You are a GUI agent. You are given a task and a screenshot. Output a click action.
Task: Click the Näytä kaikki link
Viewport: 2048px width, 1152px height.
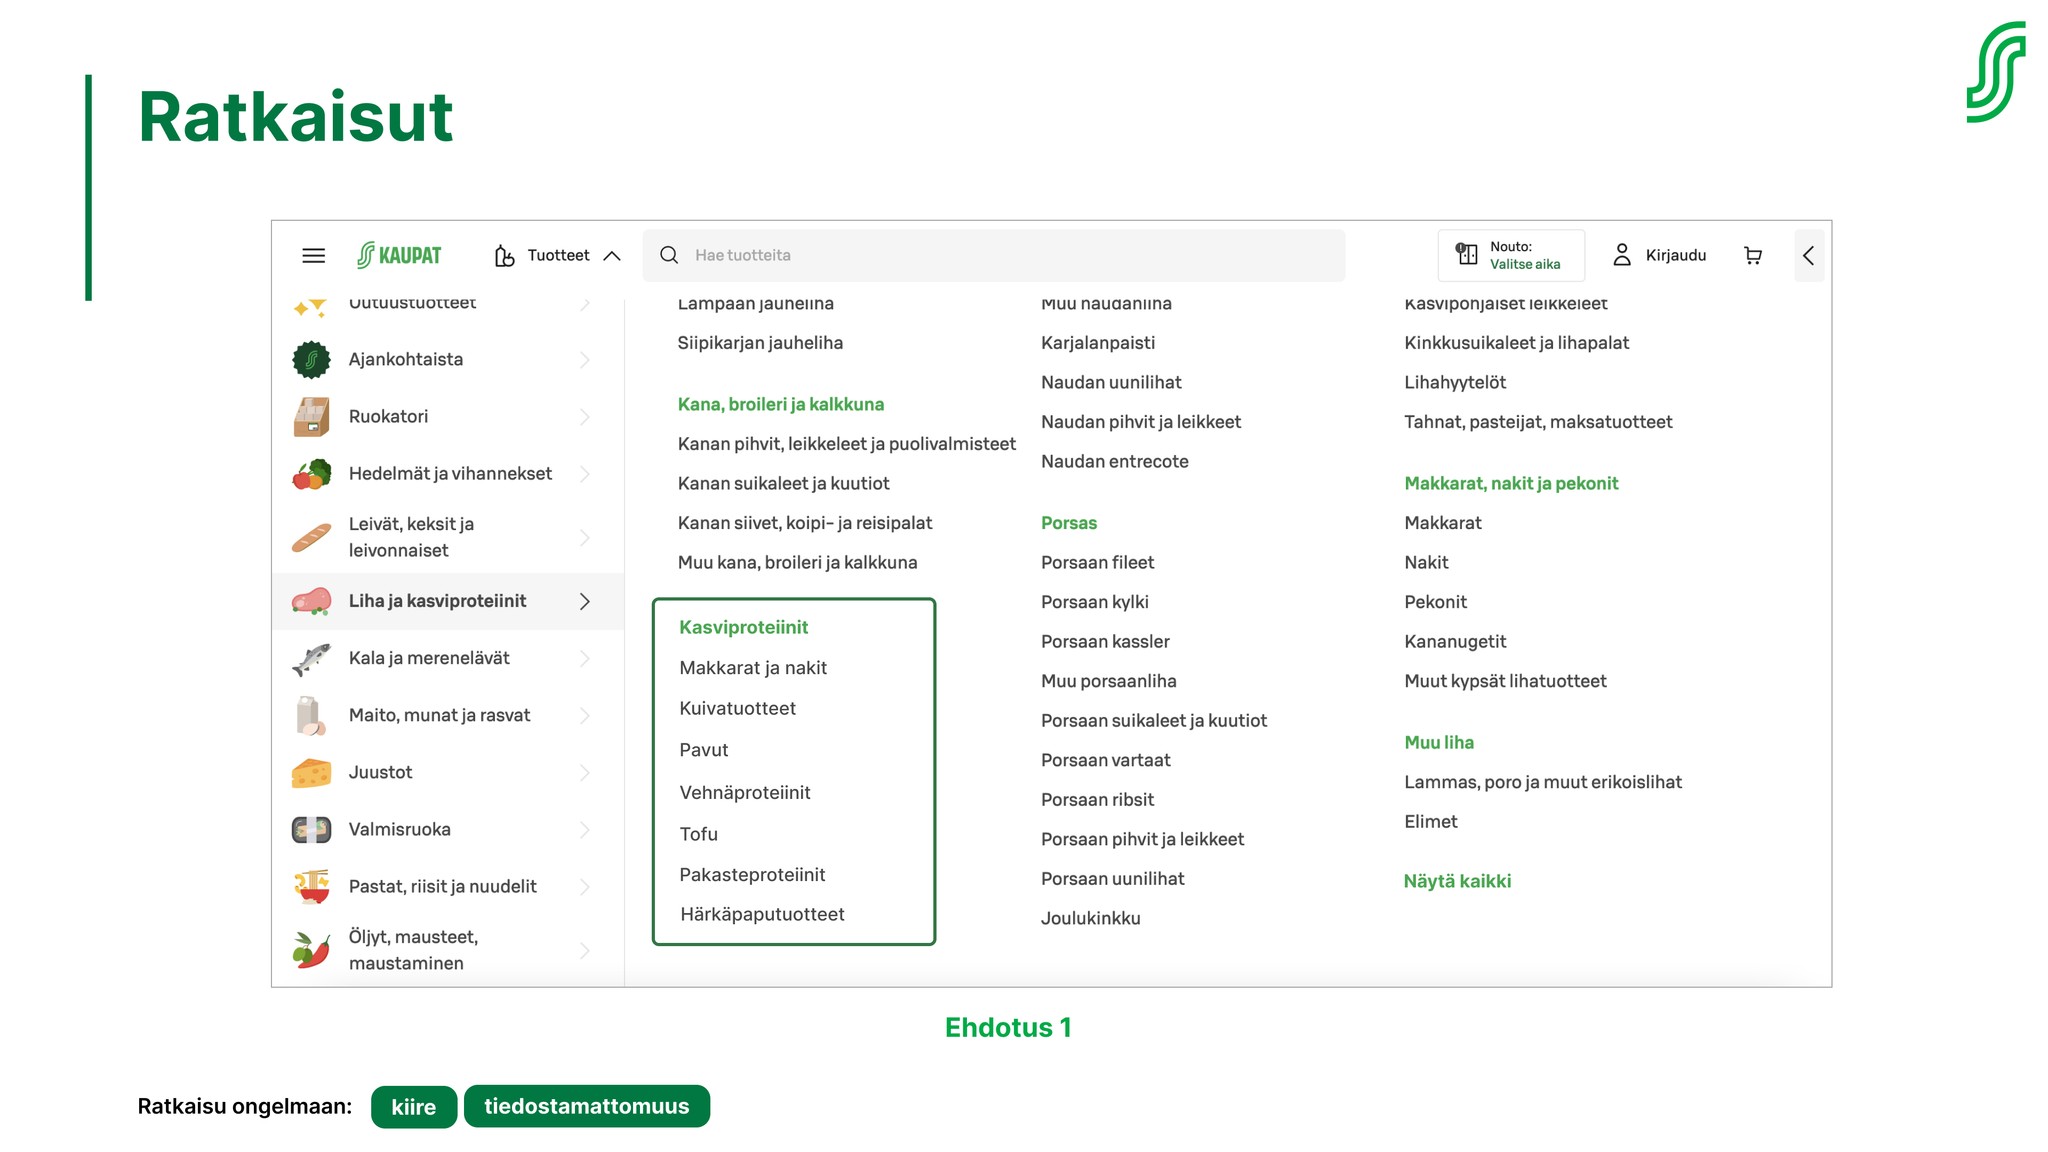point(1456,881)
